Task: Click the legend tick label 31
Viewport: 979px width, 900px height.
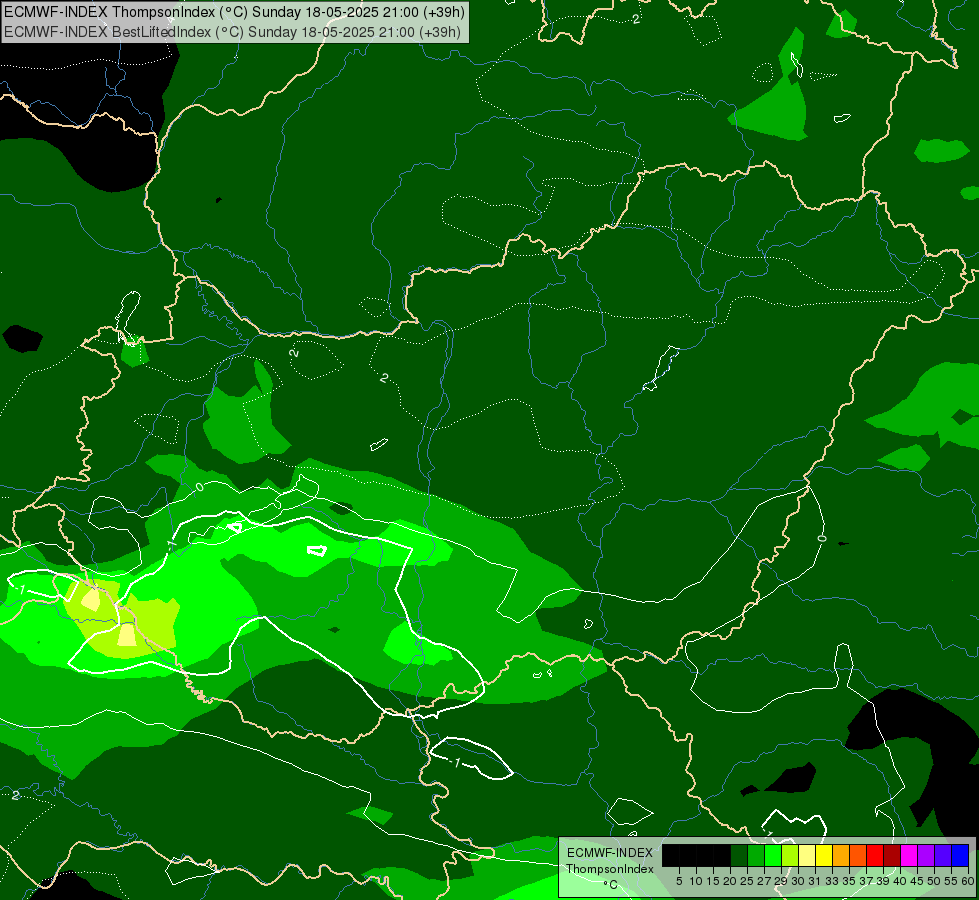Action: tap(815, 881)
